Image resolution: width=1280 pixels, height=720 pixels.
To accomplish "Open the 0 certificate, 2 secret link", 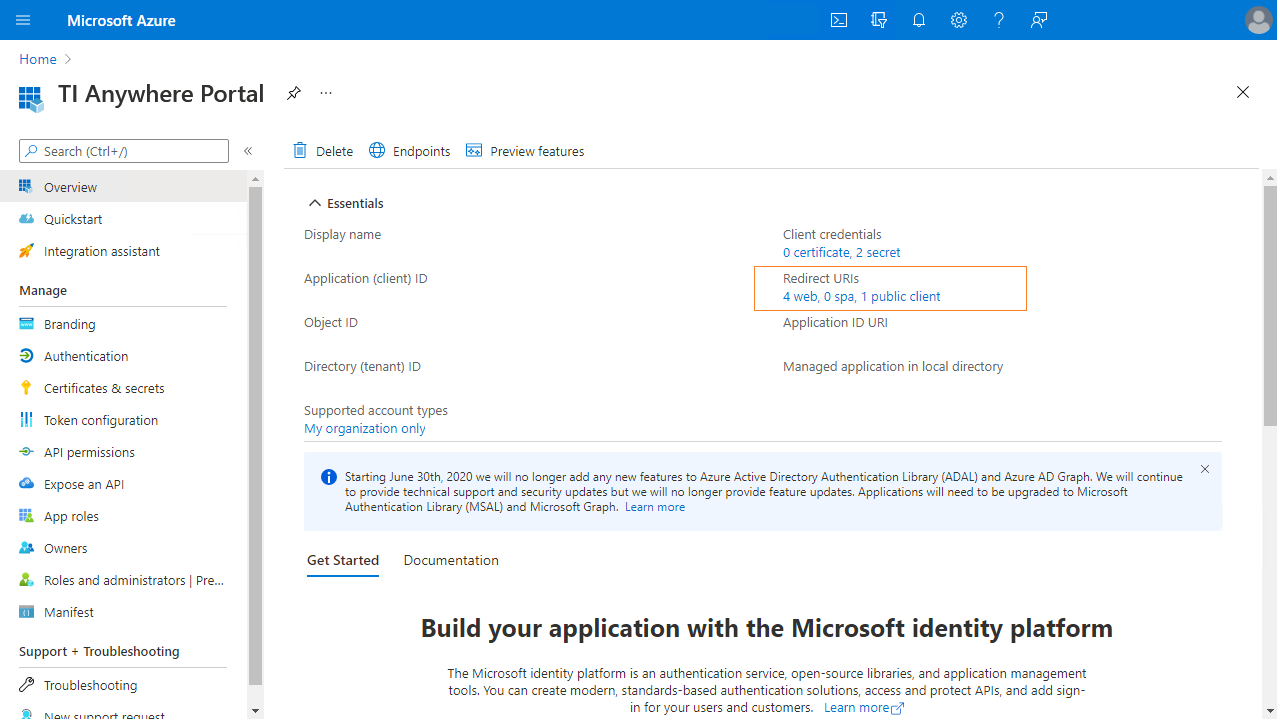I will click(x=841, y=252).
